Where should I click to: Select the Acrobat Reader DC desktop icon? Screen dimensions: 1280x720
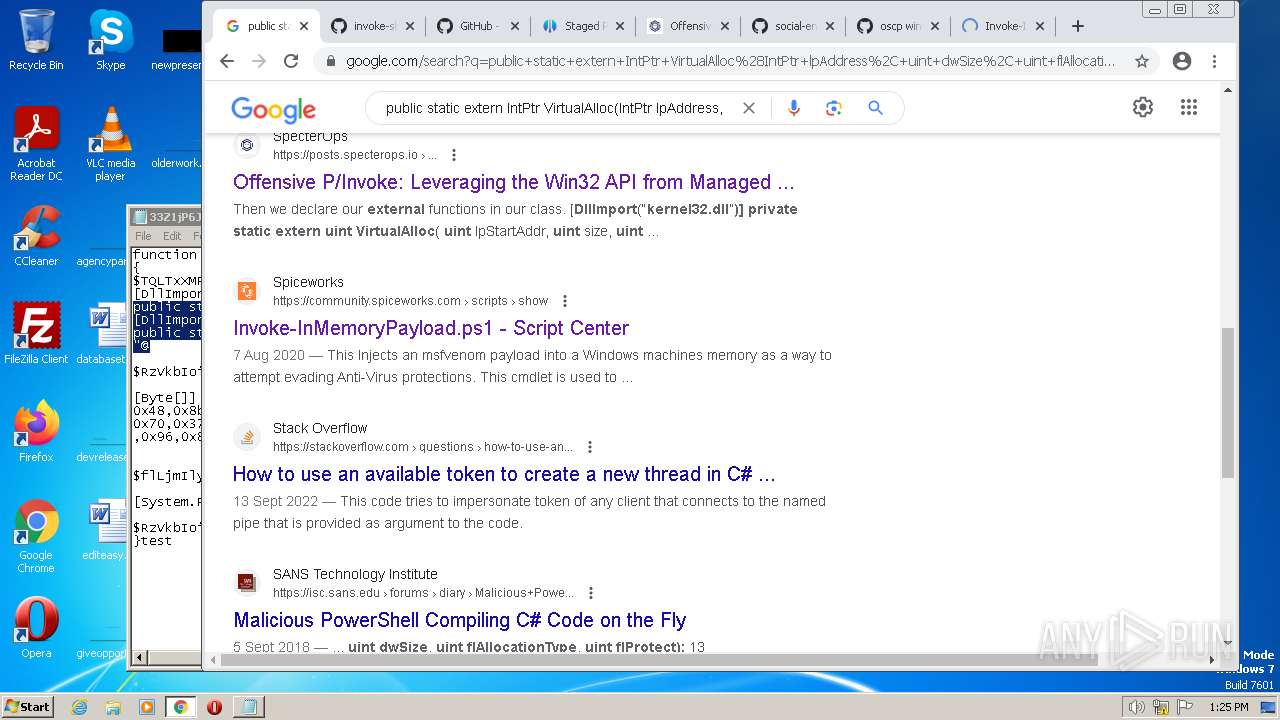tap(36, 144)
